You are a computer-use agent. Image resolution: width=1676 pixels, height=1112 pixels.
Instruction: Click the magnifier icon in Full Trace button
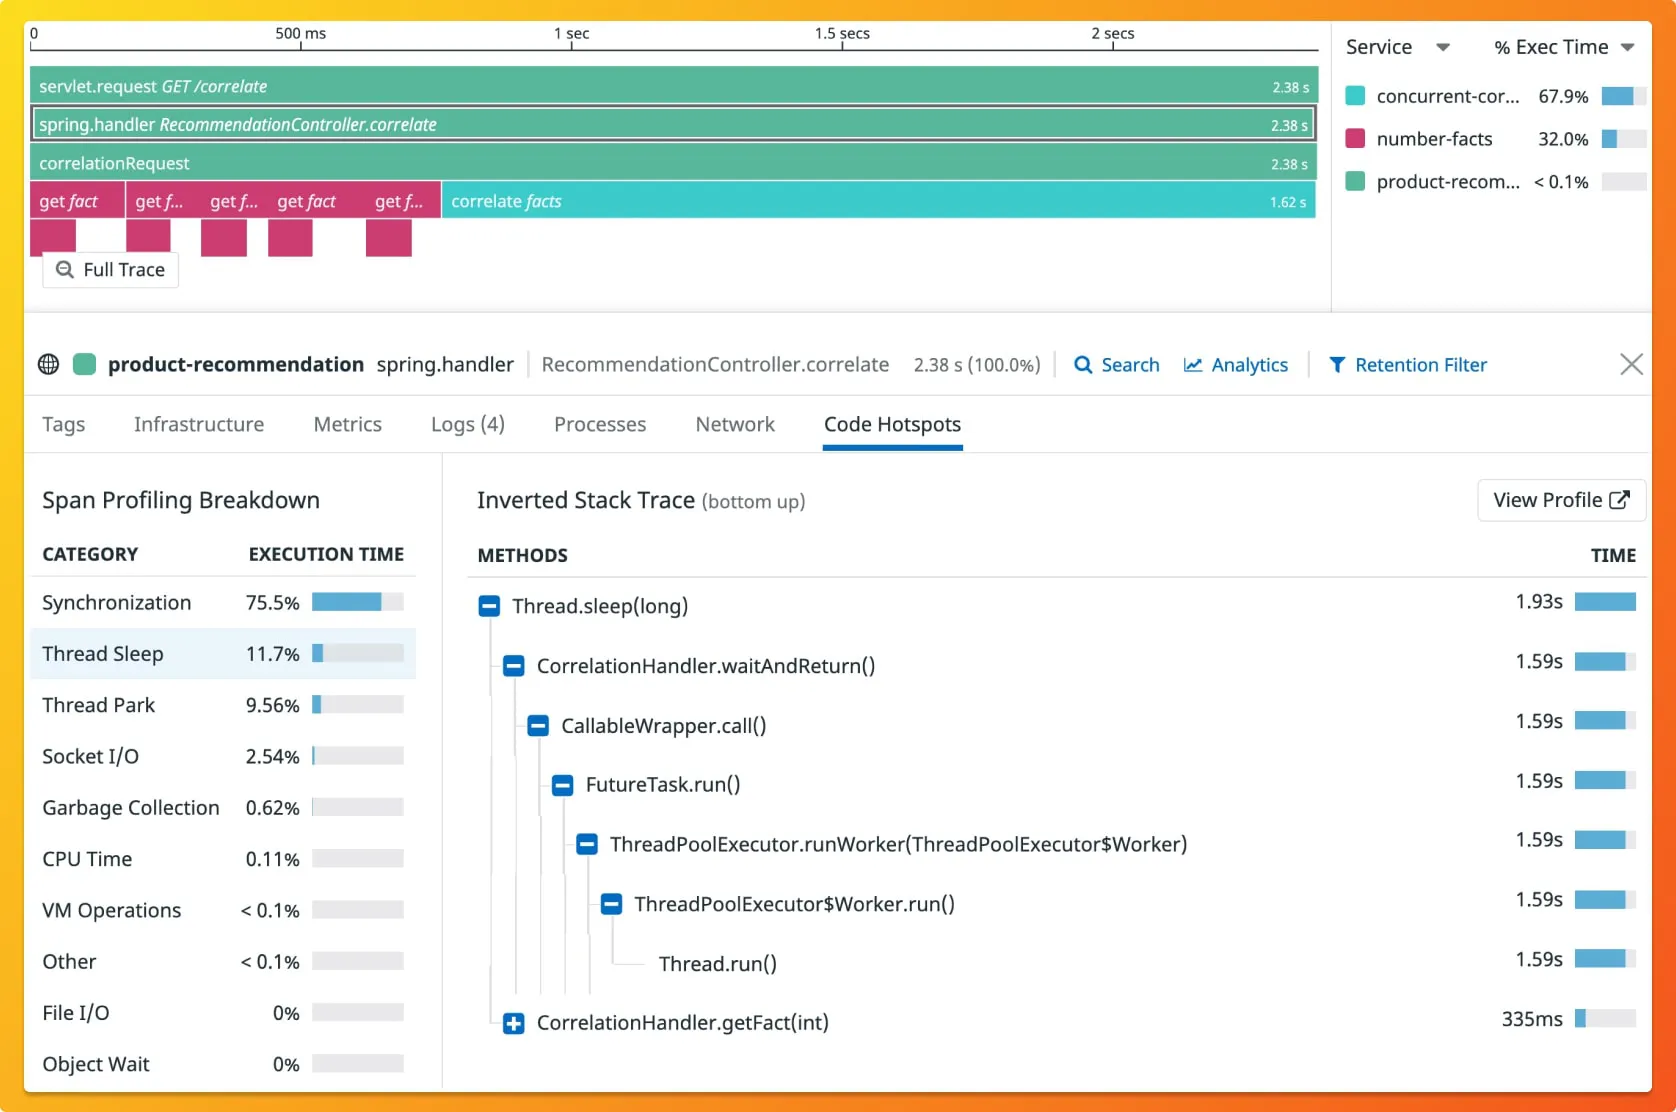tap(65, 270)
